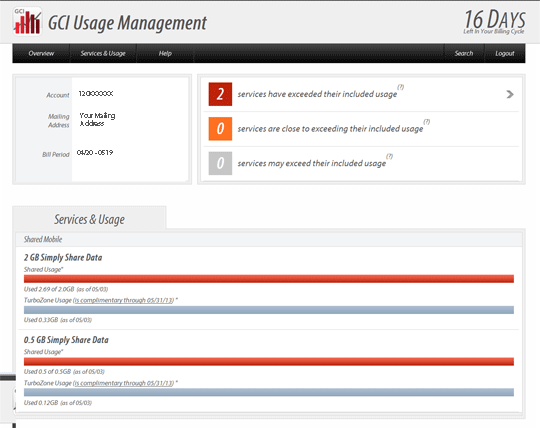Click the 'GCI Usage Management' title
Image resolution: width=540 pixels, height=428 pixels.
(127, 23)
